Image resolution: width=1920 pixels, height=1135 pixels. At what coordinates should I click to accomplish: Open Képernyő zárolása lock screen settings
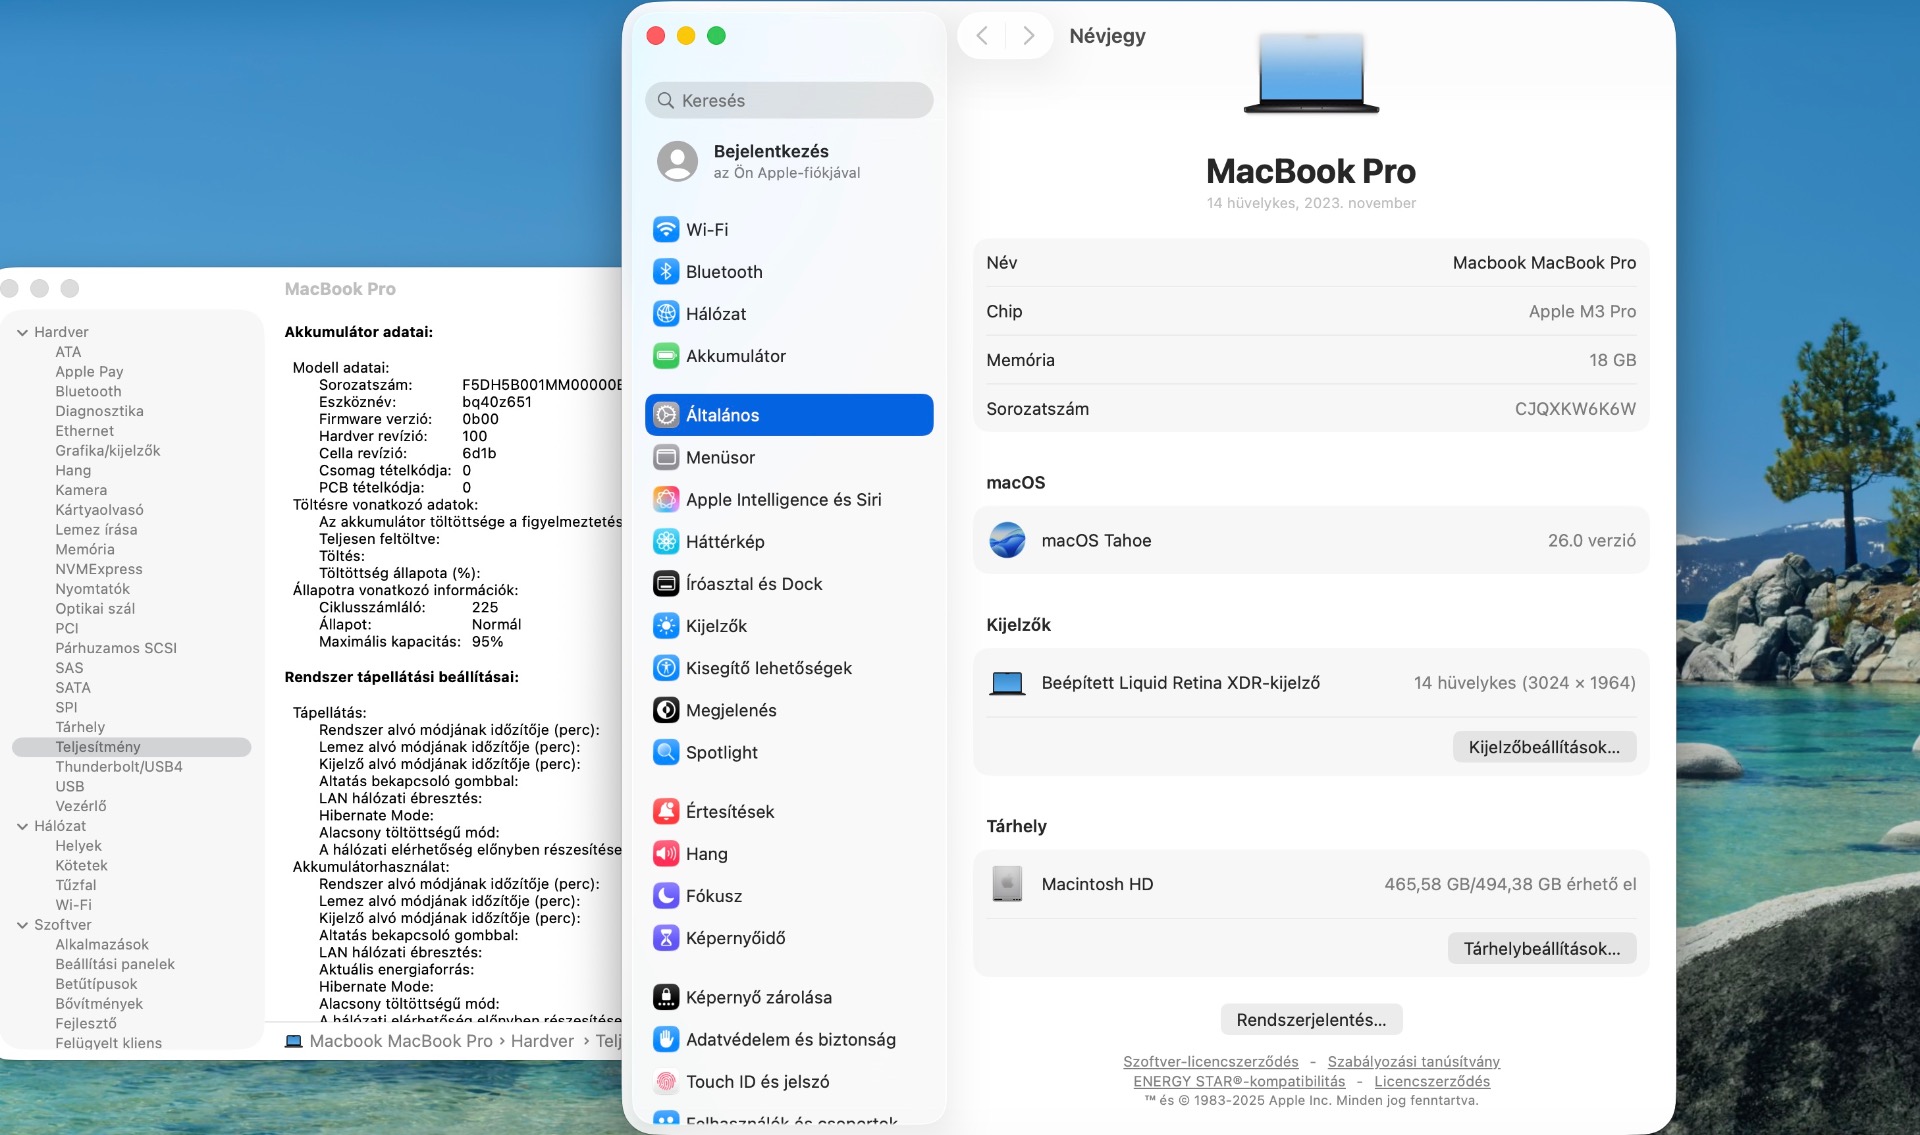click(789, 997)
